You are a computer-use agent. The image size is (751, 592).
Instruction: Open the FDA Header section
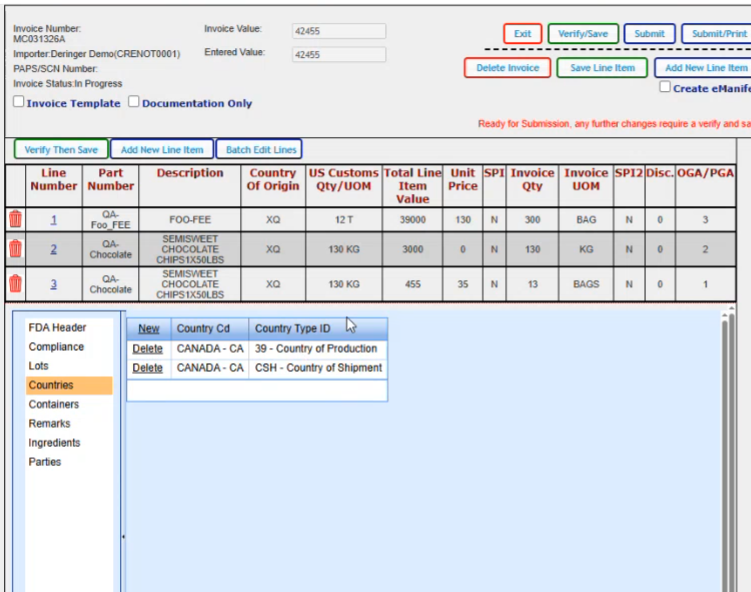[57, 328]
